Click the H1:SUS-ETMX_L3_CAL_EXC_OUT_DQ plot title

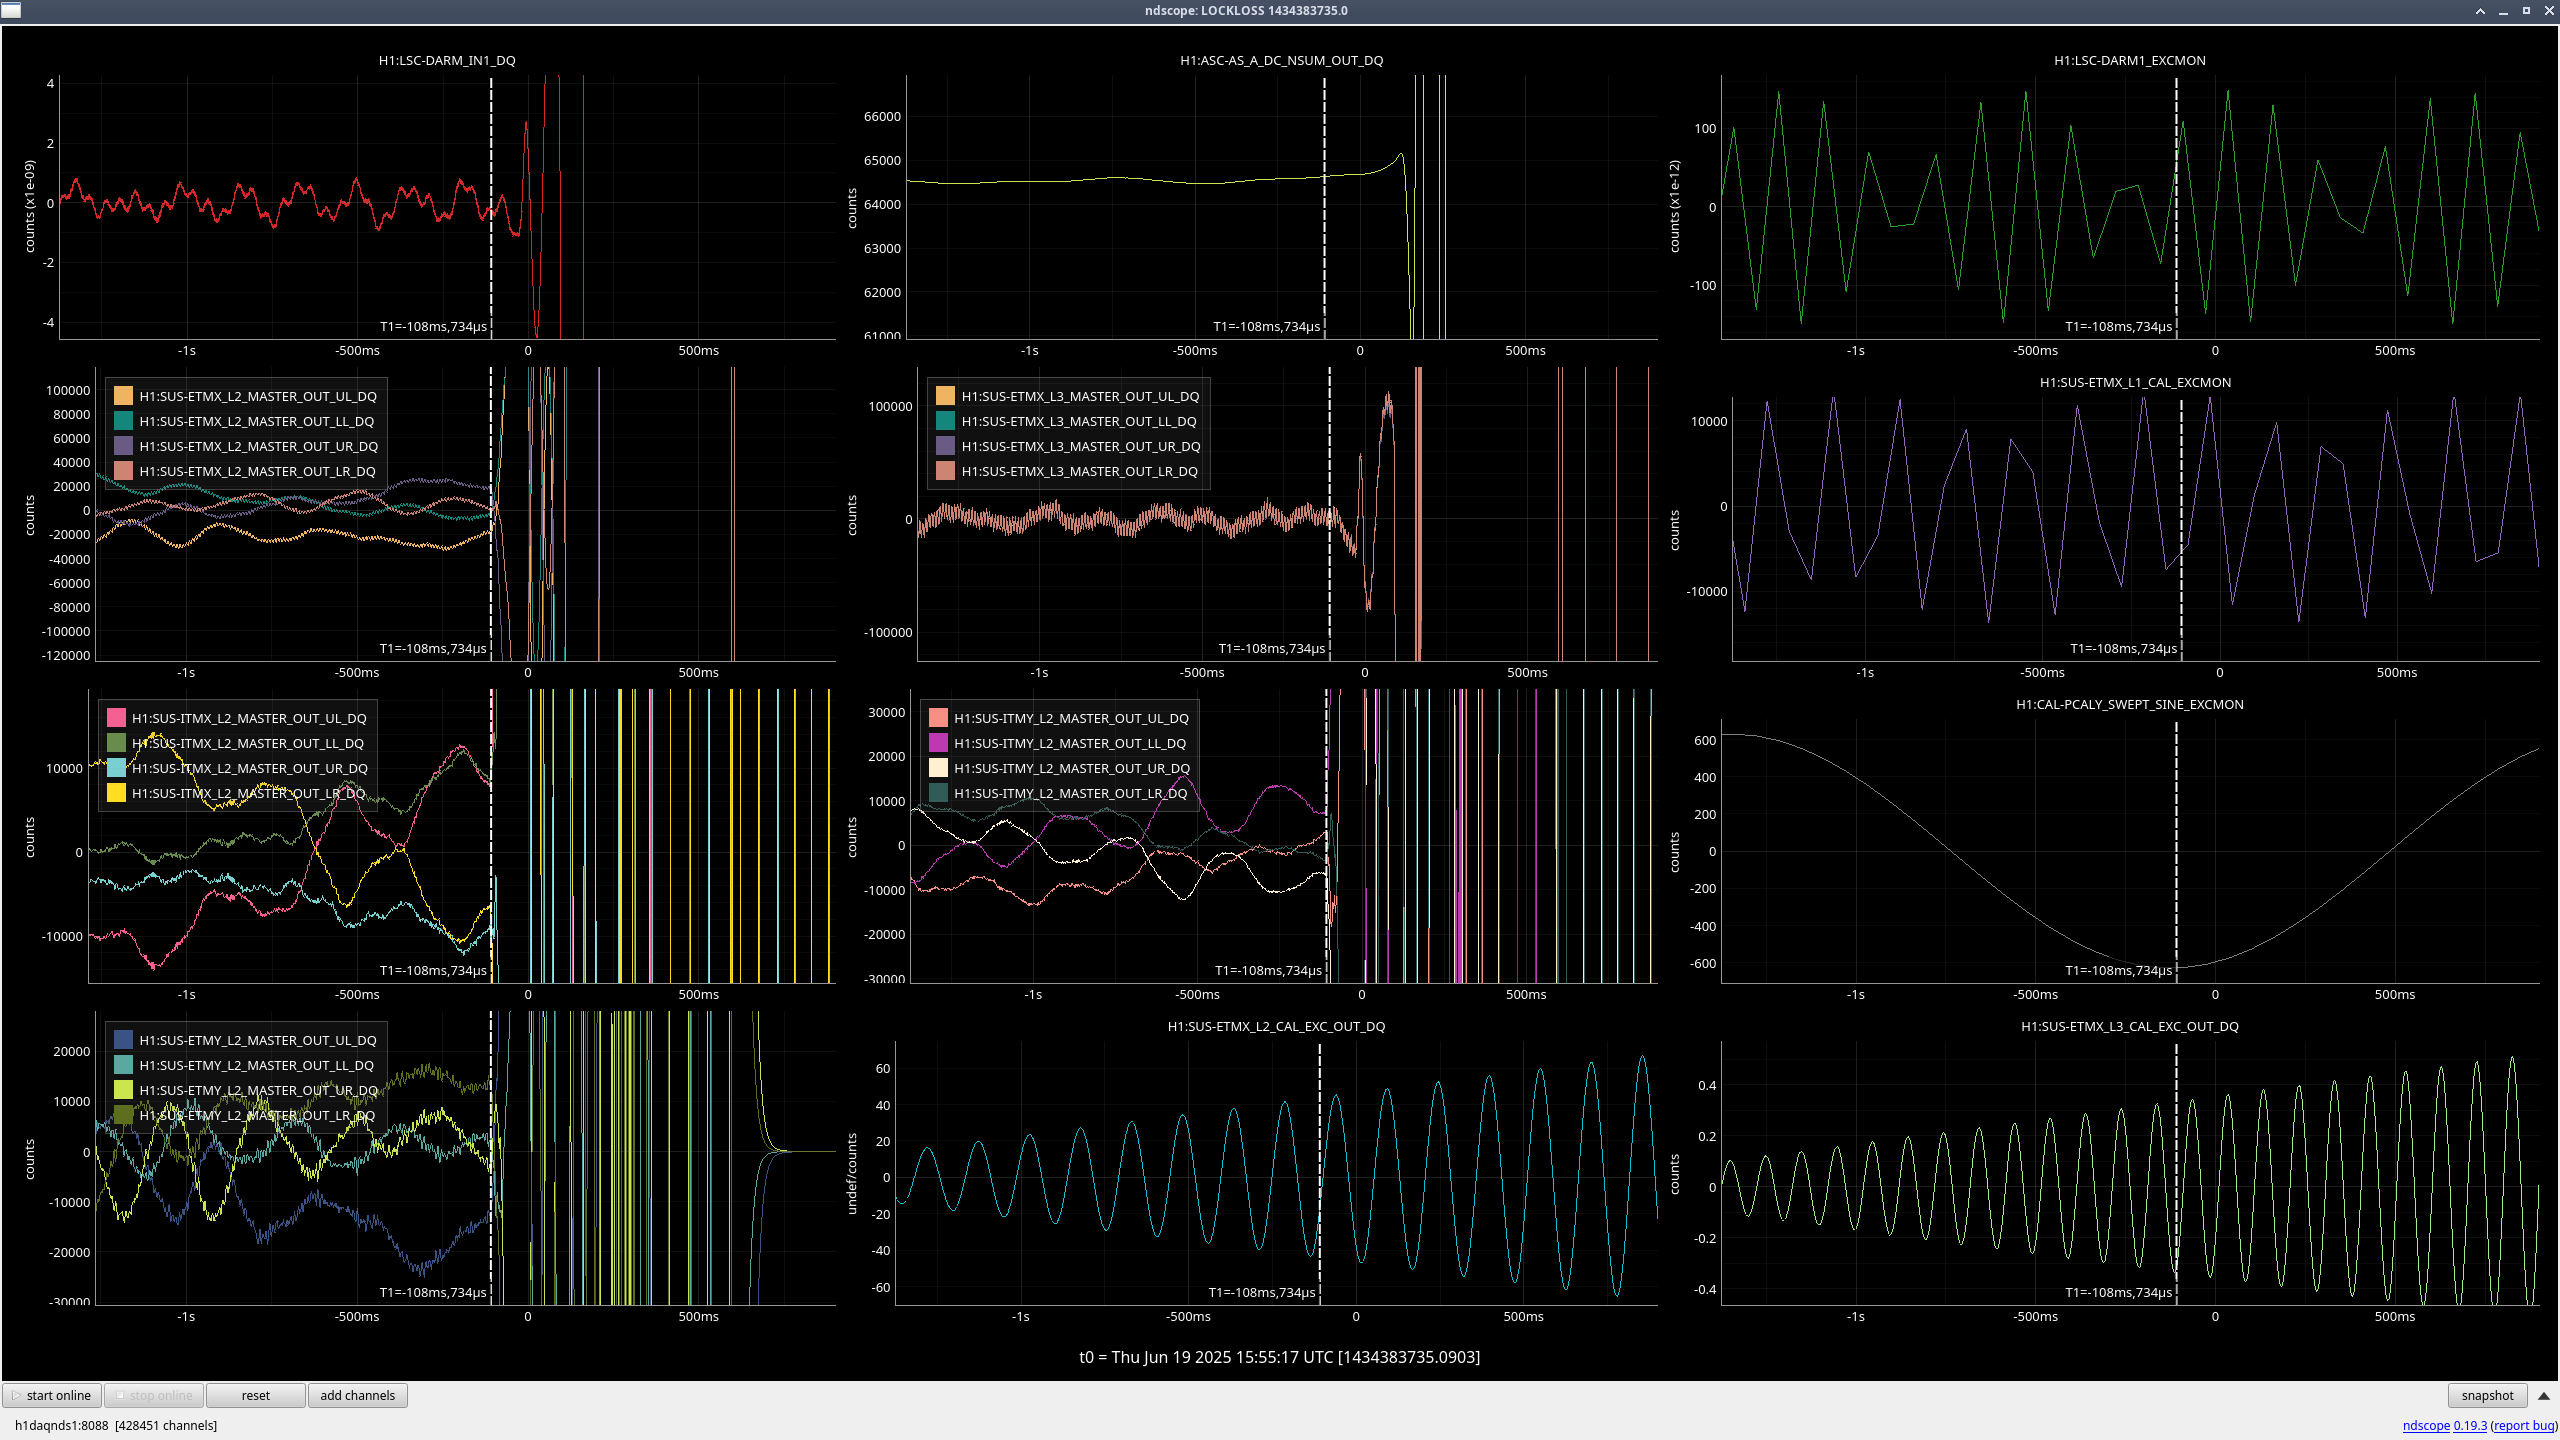tap(2130, 1026)
